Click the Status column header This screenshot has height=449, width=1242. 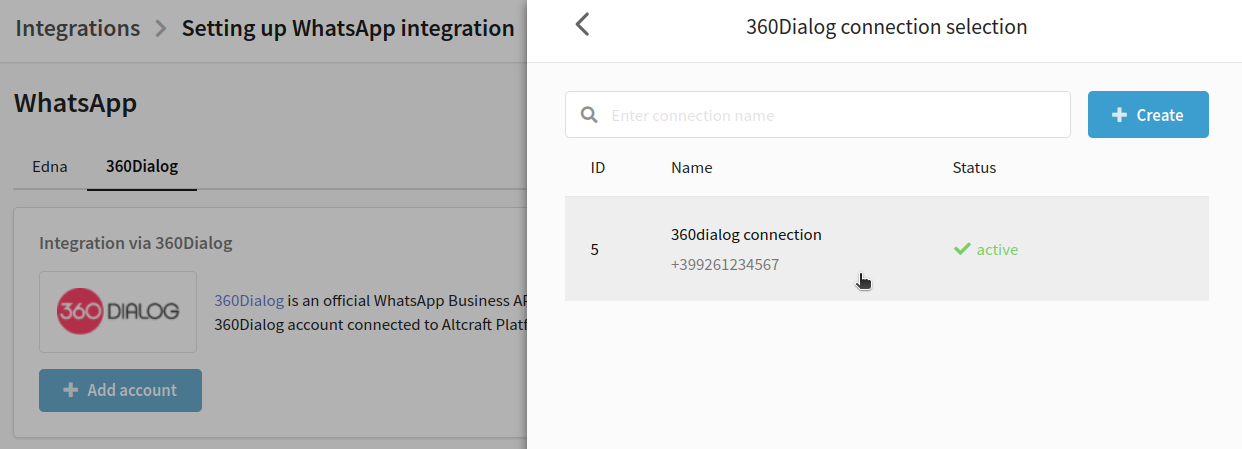(974, 168)
